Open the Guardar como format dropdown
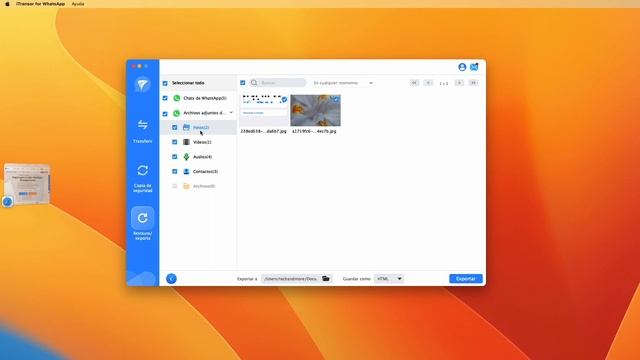Viewport: 640px width, 360px height. click(389, 279)
